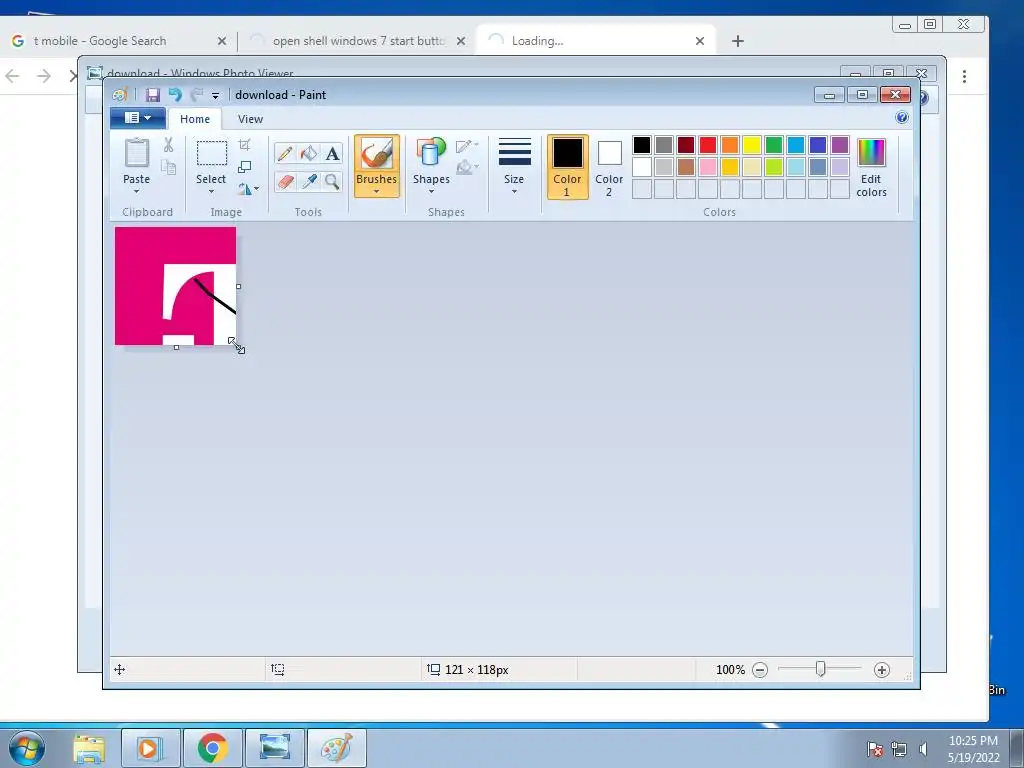Viewport: 1024px width, 768px height.
Task: Click the volume speaker tray icon
Action: [923, 749]
